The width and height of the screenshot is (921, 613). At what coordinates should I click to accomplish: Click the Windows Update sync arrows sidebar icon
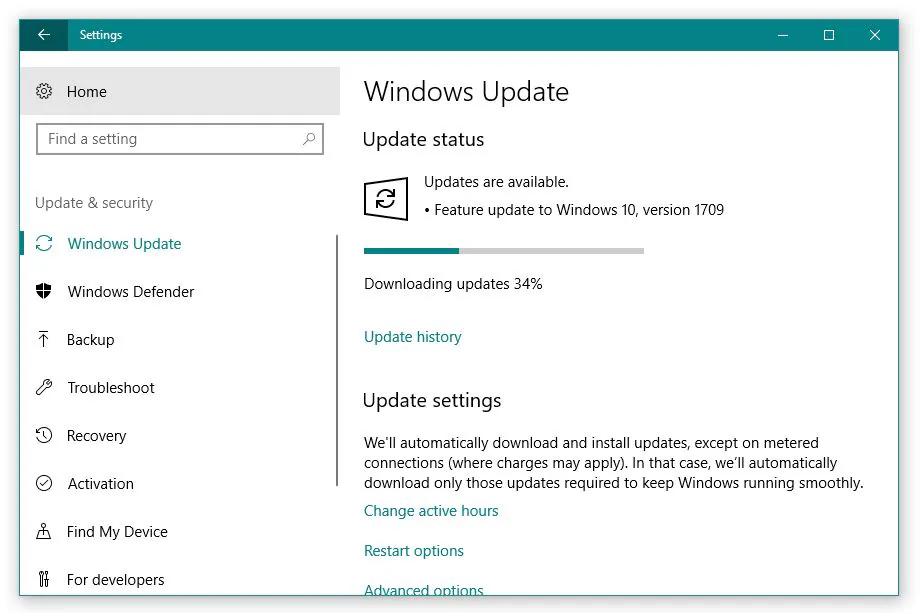[x=44, y=243]
